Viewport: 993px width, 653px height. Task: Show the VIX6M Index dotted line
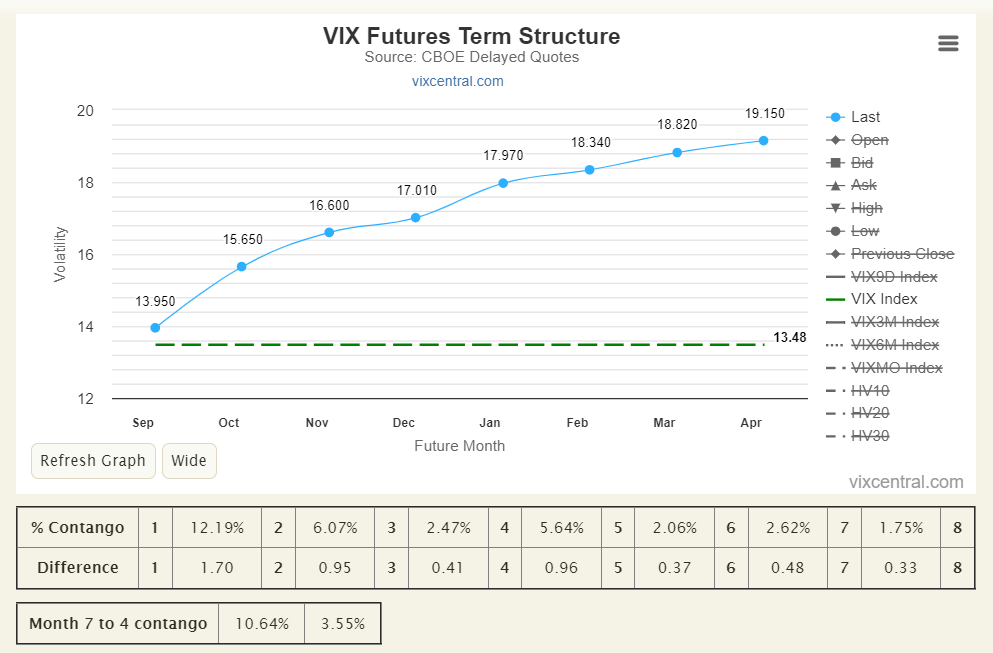pyautogui.click(x=883, y=345)
